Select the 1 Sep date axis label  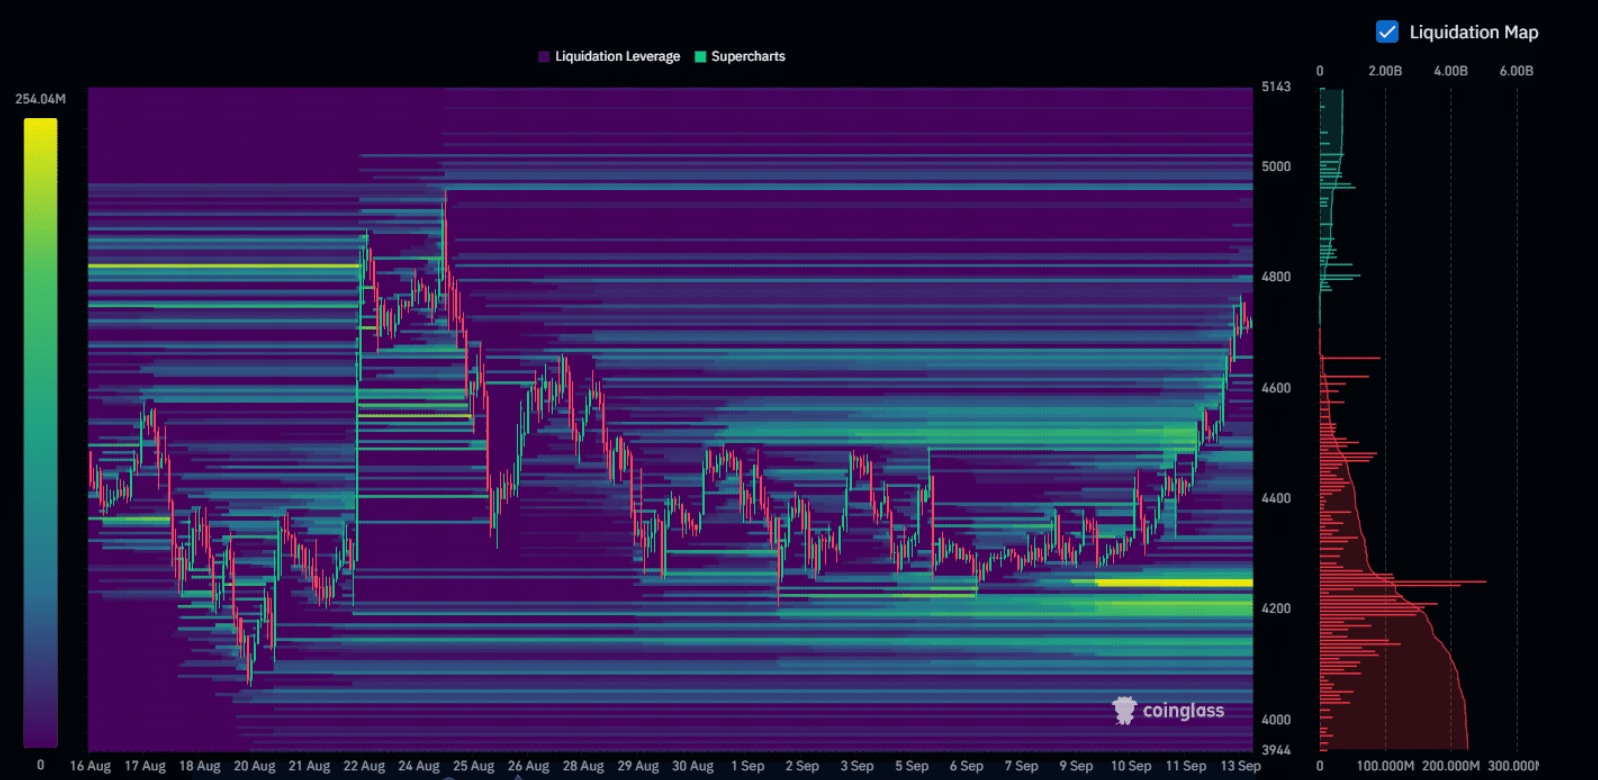(x=747, y=766)
